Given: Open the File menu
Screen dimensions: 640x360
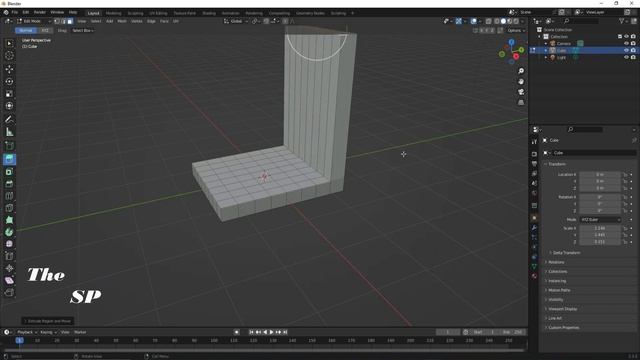Looking at the screenshot, I should [15, 13].
